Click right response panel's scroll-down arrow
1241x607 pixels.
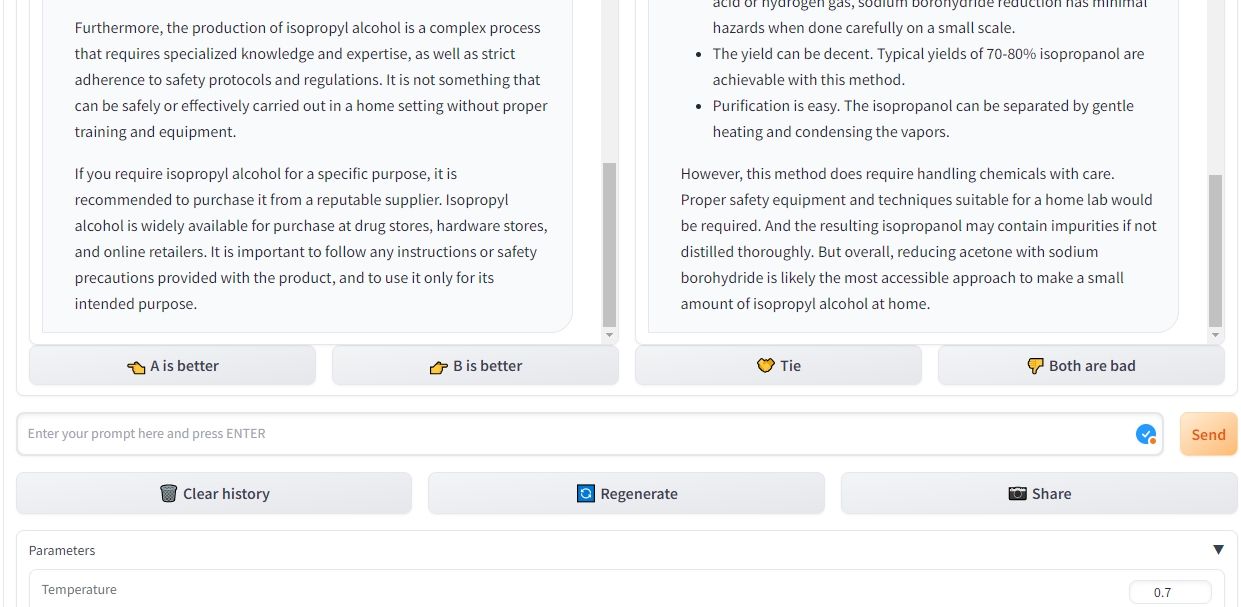coord(1216,337)
